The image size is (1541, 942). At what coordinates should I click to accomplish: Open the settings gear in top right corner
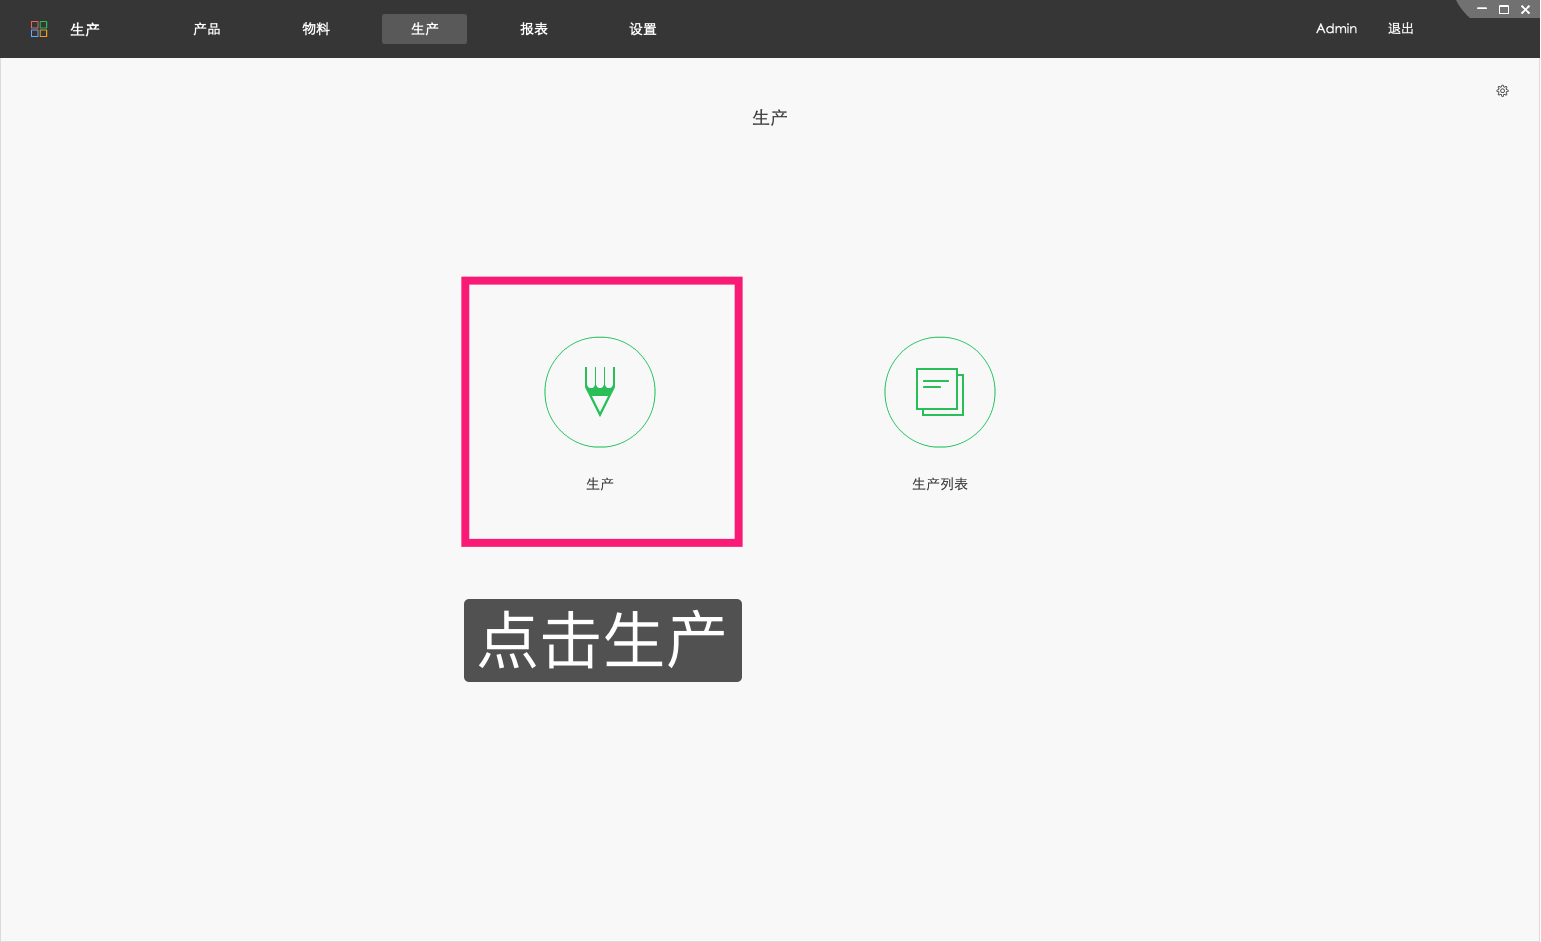[1502, 90]
